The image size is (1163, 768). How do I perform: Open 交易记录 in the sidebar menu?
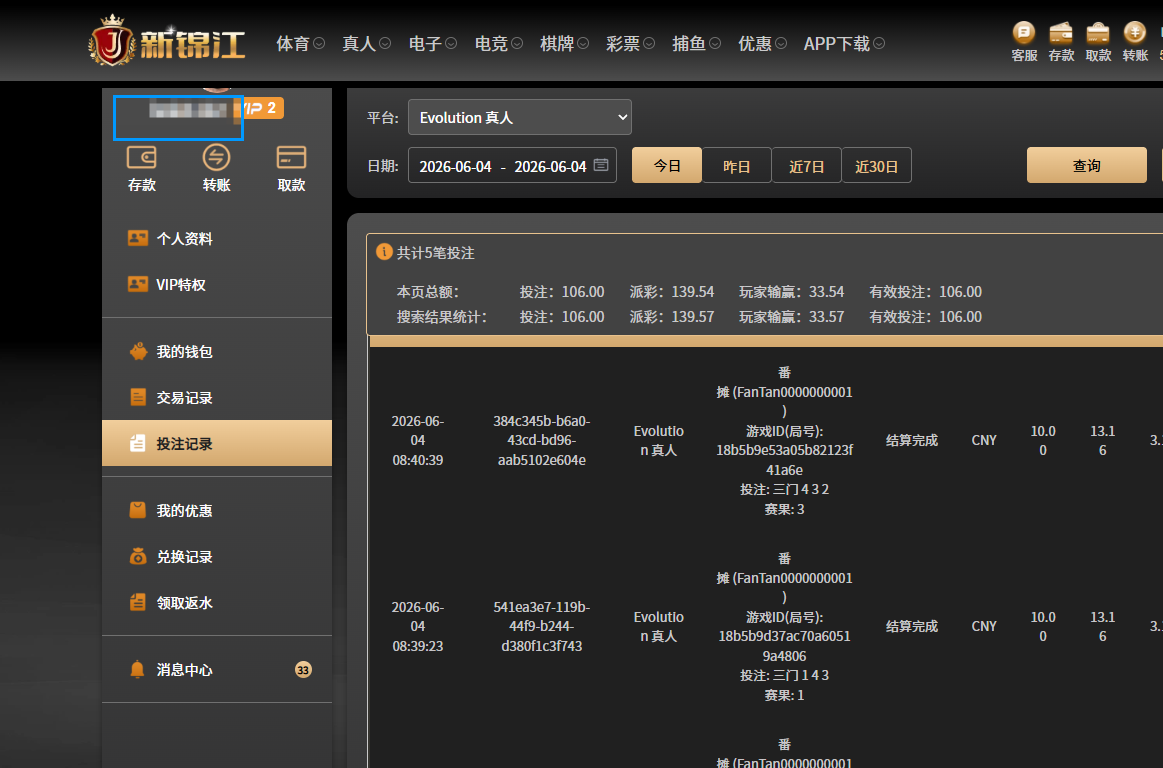tap(217, 397)
